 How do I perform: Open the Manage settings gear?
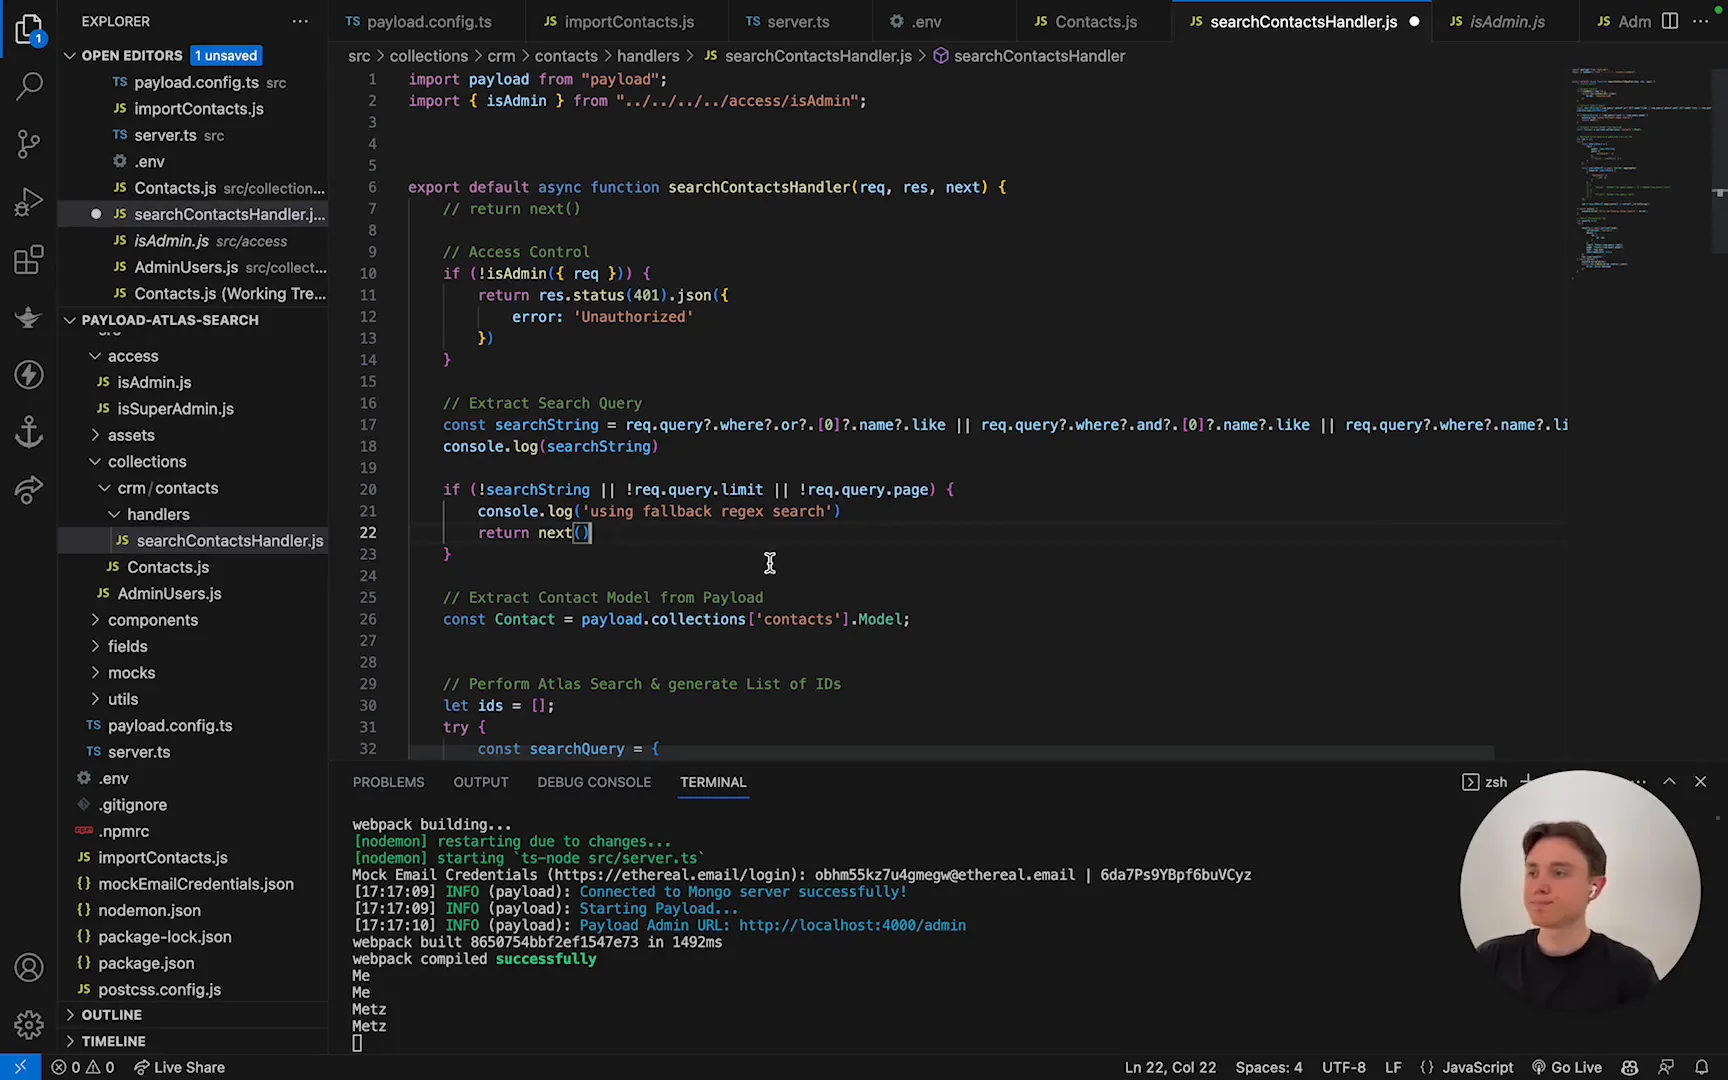29,1025
